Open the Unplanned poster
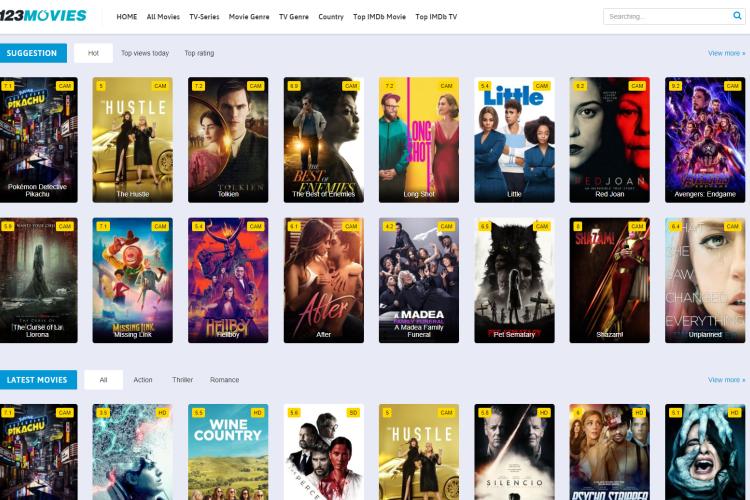Image resolution: width=750 pixels, height=500 pixels. click(705, 280)
